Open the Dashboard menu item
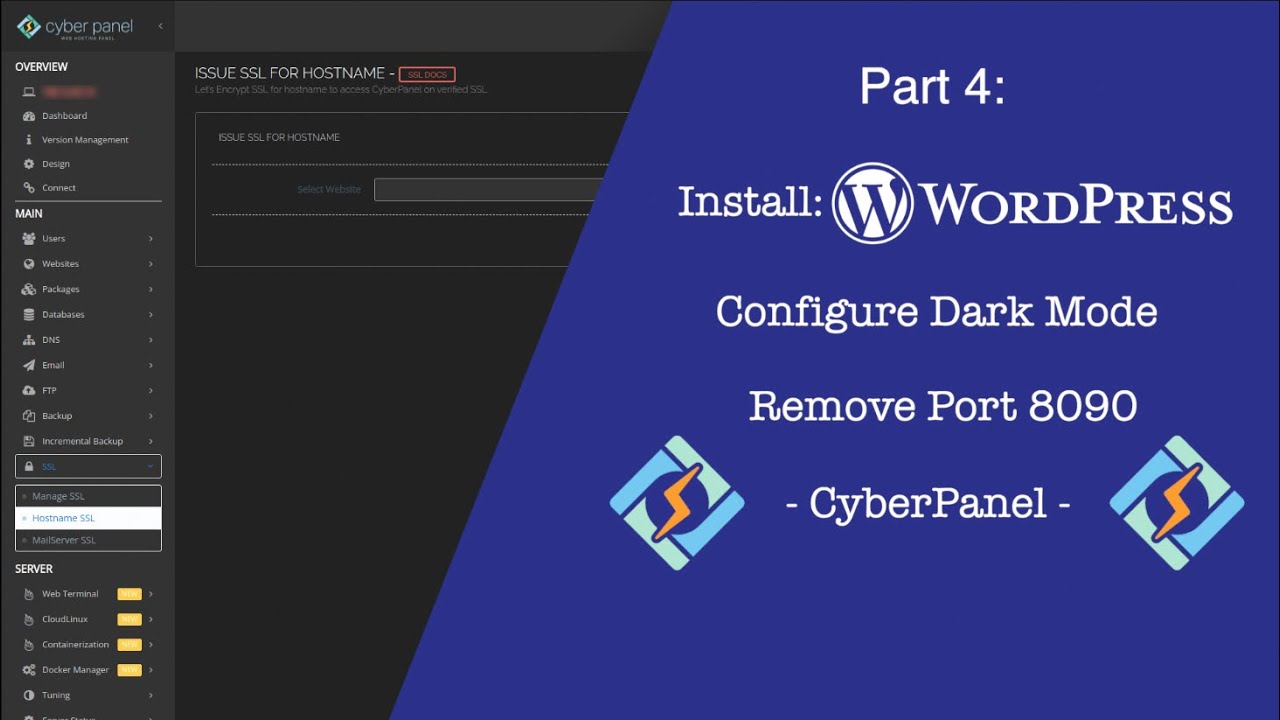 tap(64, 116)
